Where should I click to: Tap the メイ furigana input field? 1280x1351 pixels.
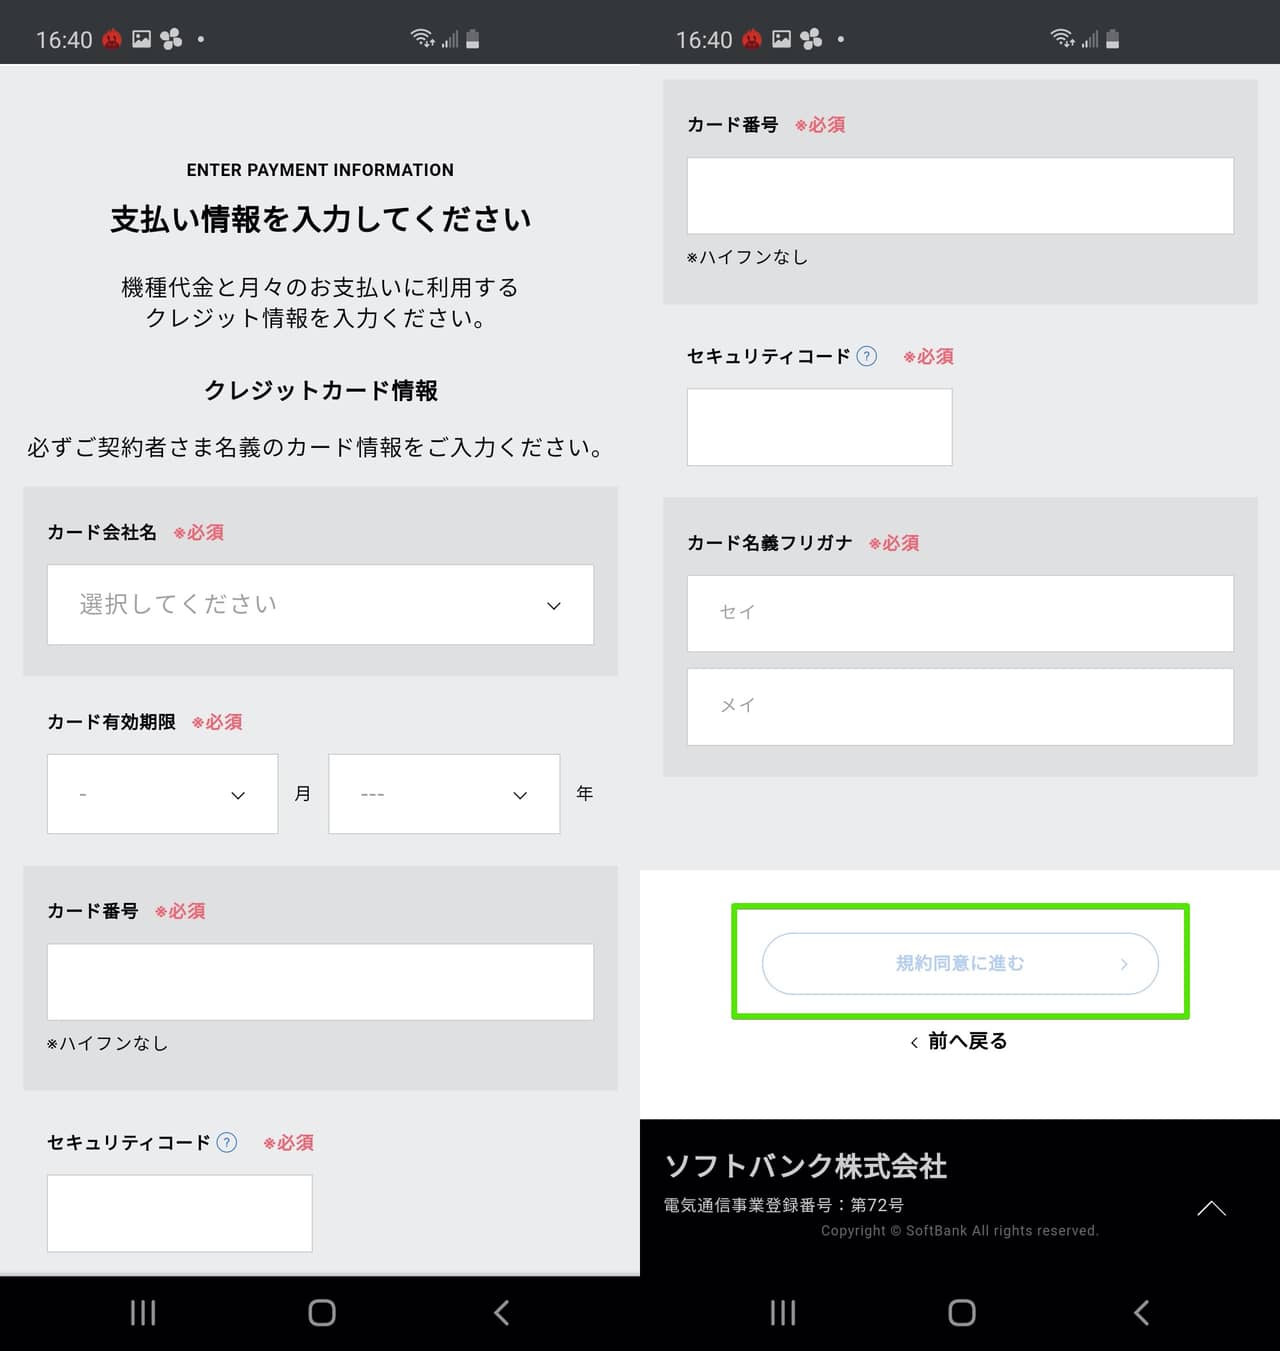coord(959,706)
